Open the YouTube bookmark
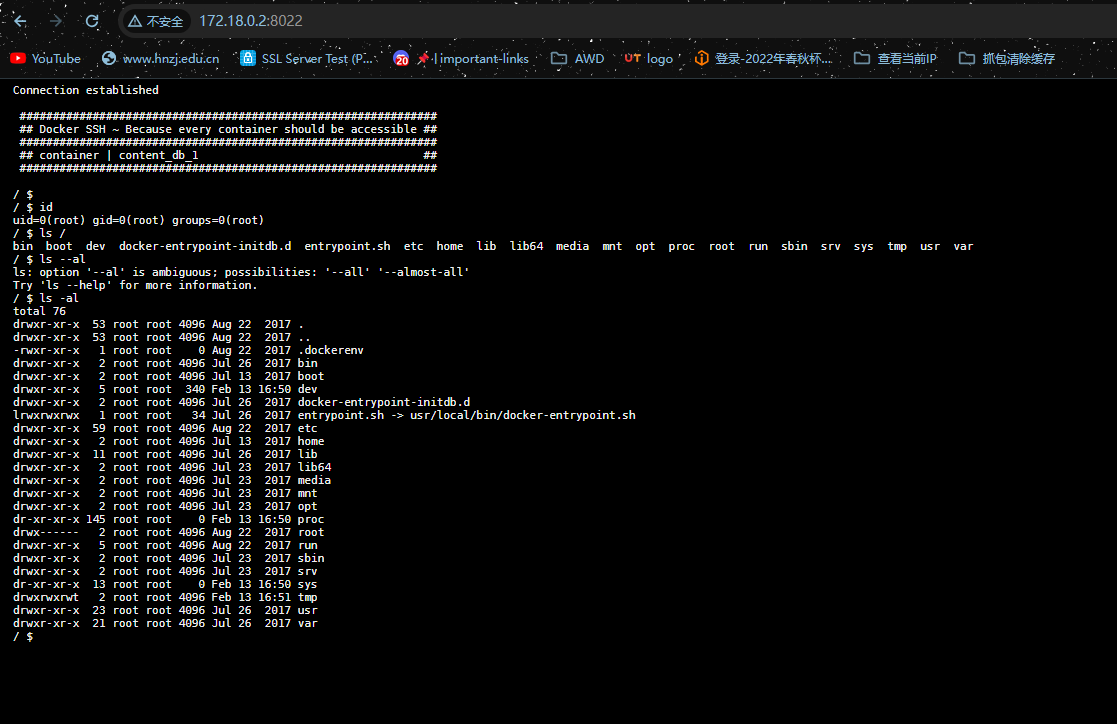Screen dimensions: 1117x724 click(x=45, y=58)
